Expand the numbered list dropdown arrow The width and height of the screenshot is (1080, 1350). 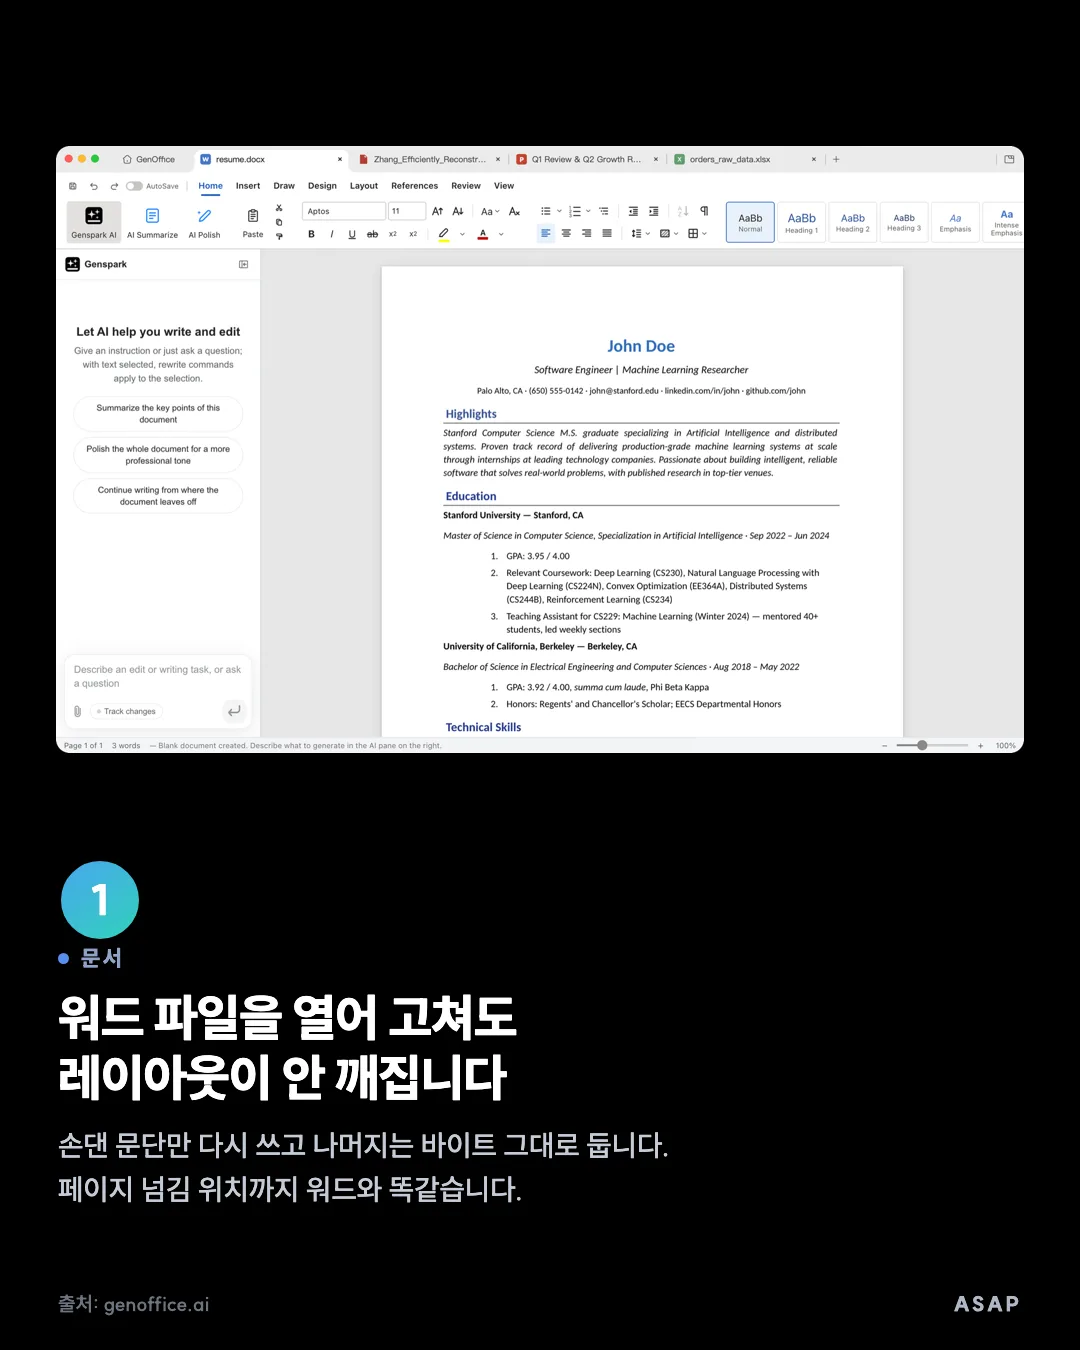pyautogui.click(x=588, y=211)
